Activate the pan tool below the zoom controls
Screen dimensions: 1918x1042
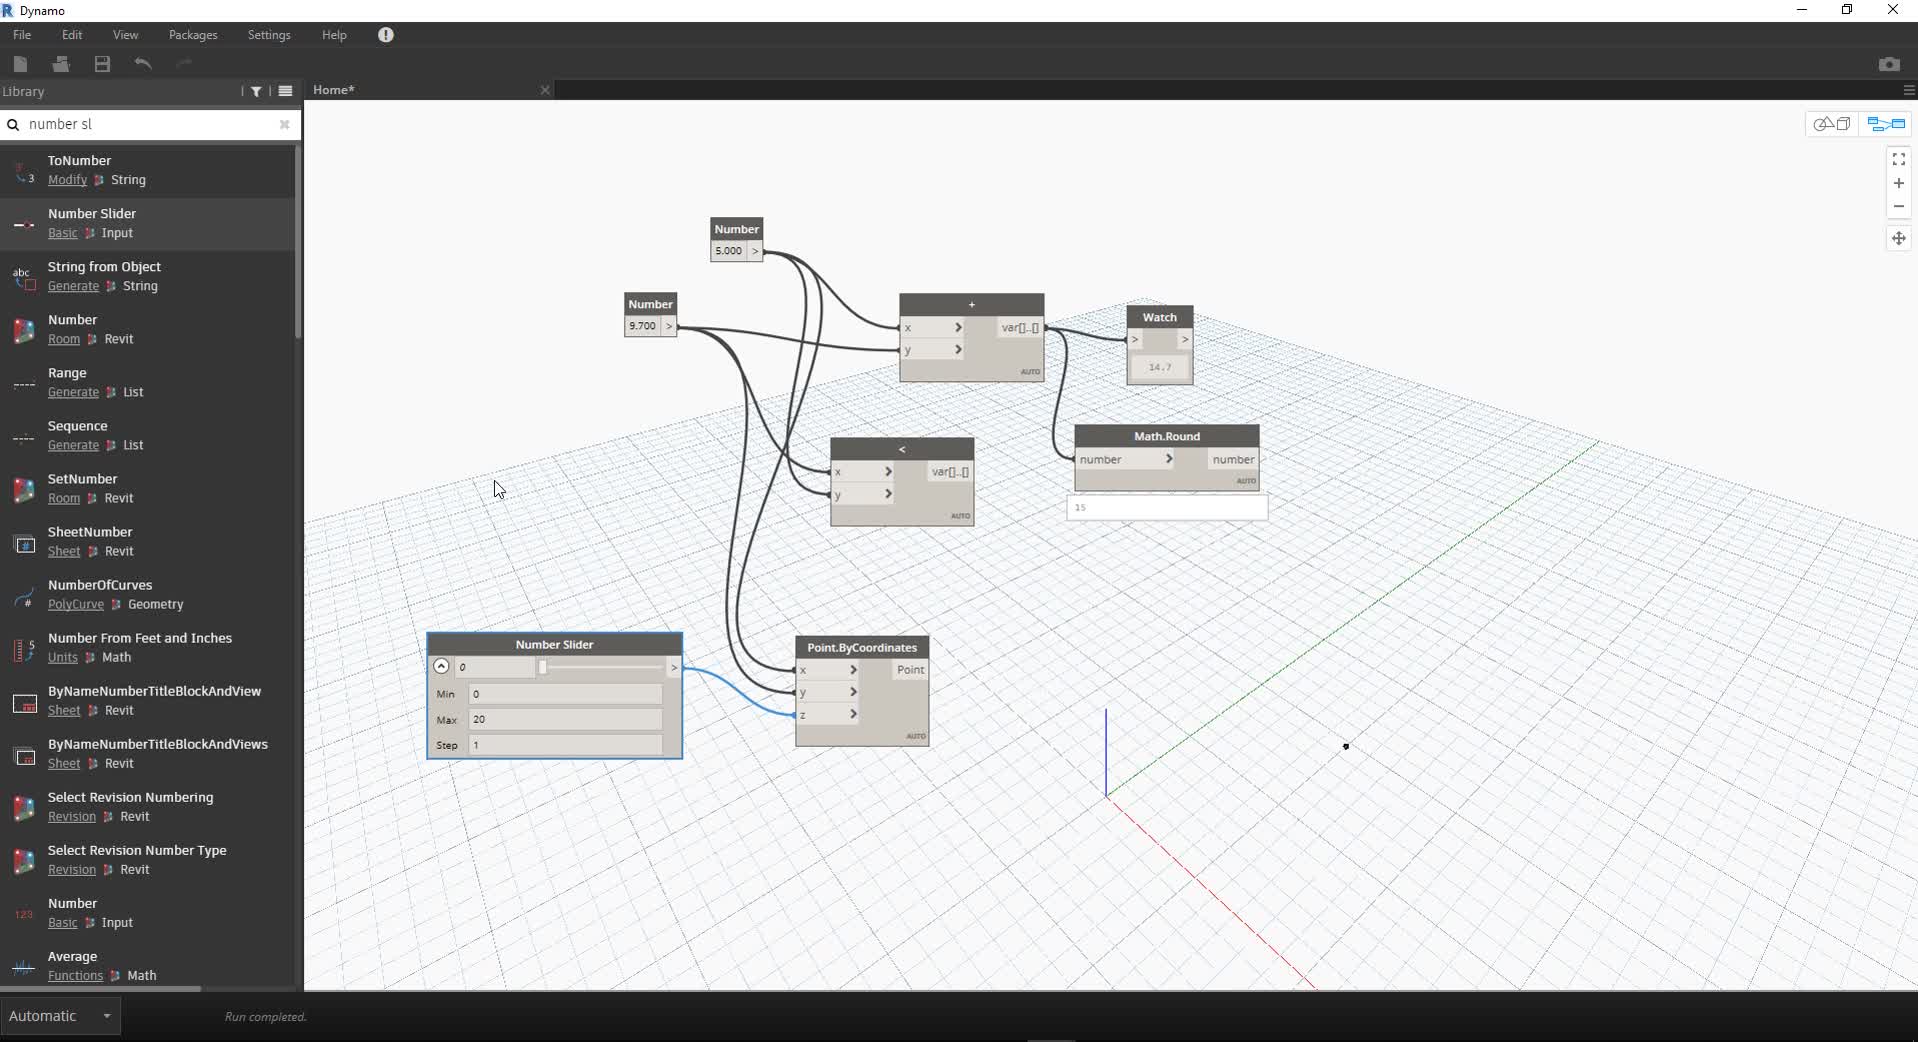[1899, 239]
